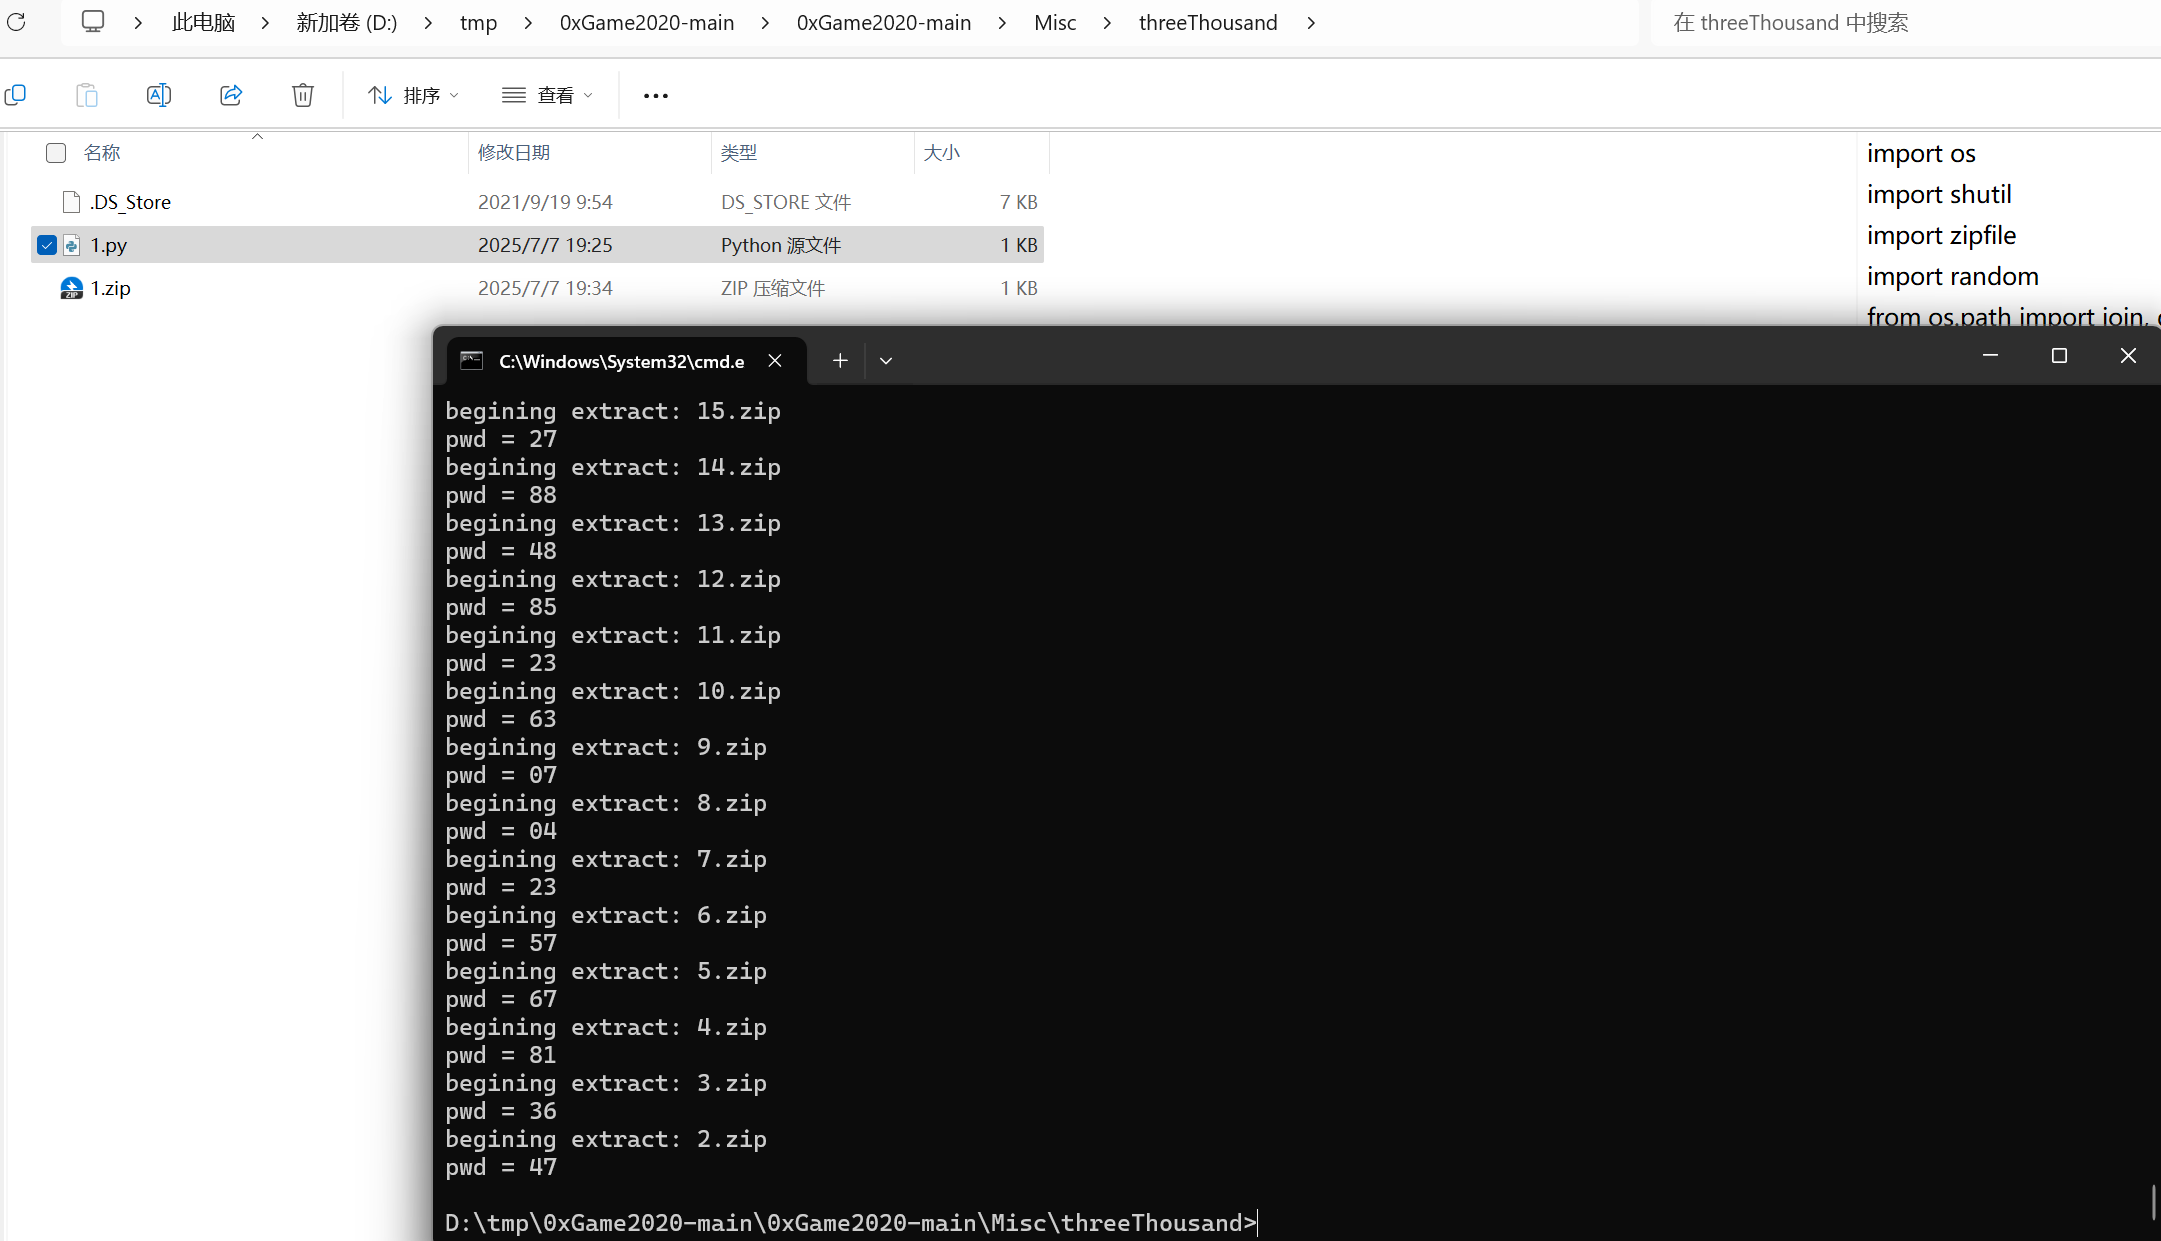The image size is (2161, 1241).
Task: Minimize the terminal window
Action: [1990, 356]
